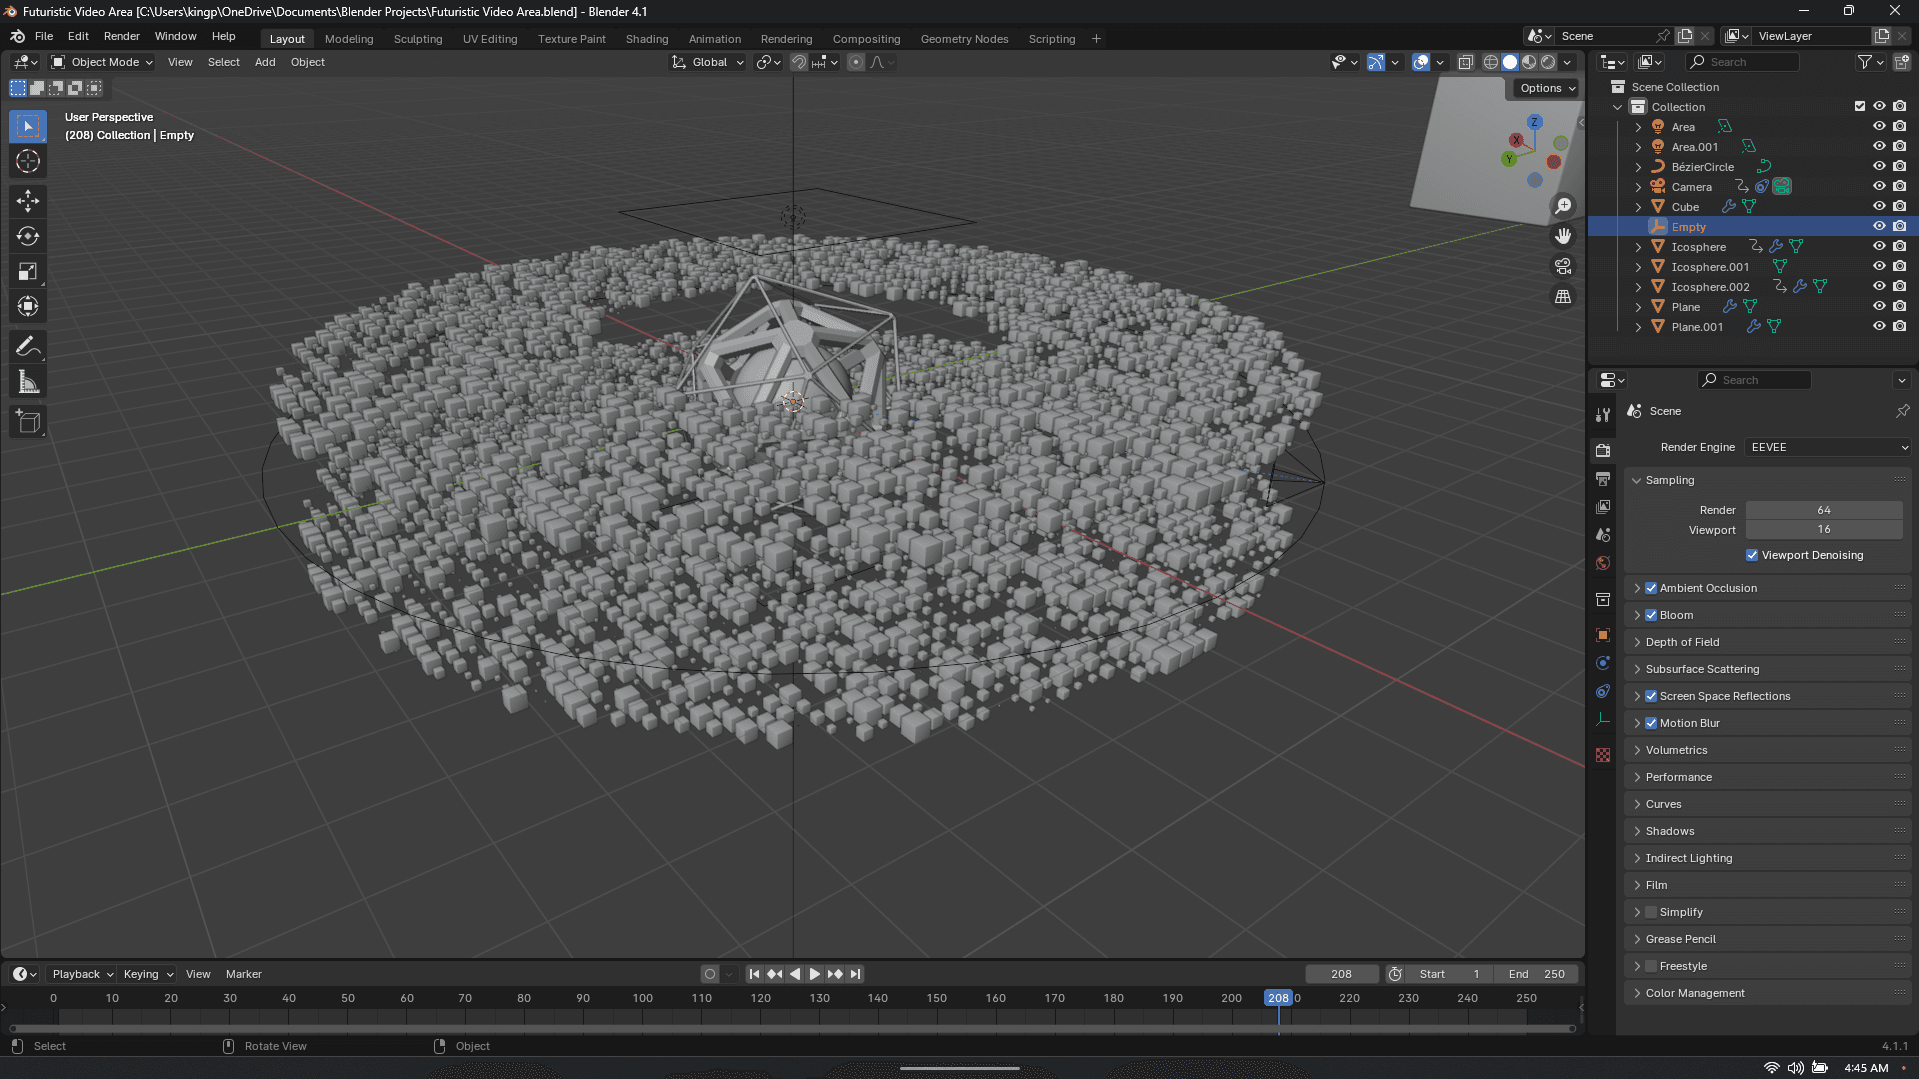The image size is (1919, 1079).
Task: Click the current frame field showing 208
Action: (1342, 975)
